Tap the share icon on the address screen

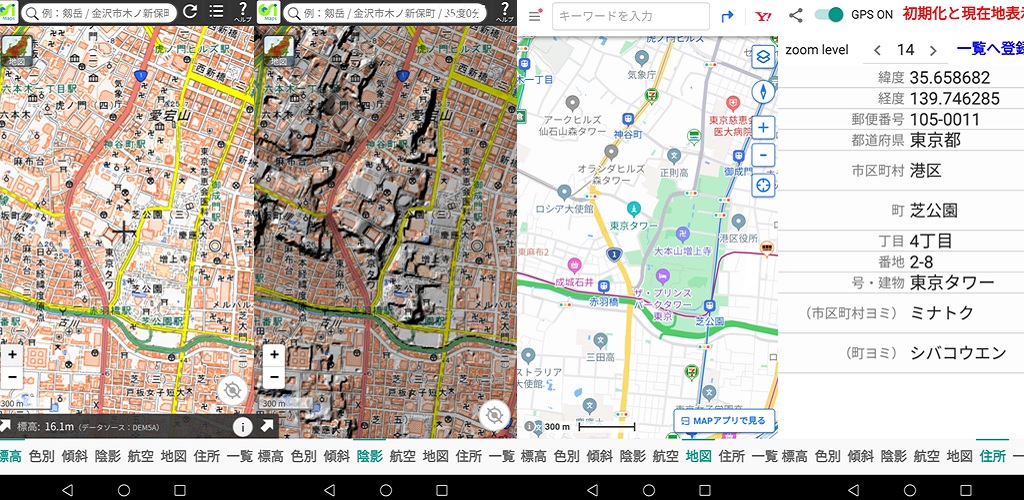click(x=795, y=14)
